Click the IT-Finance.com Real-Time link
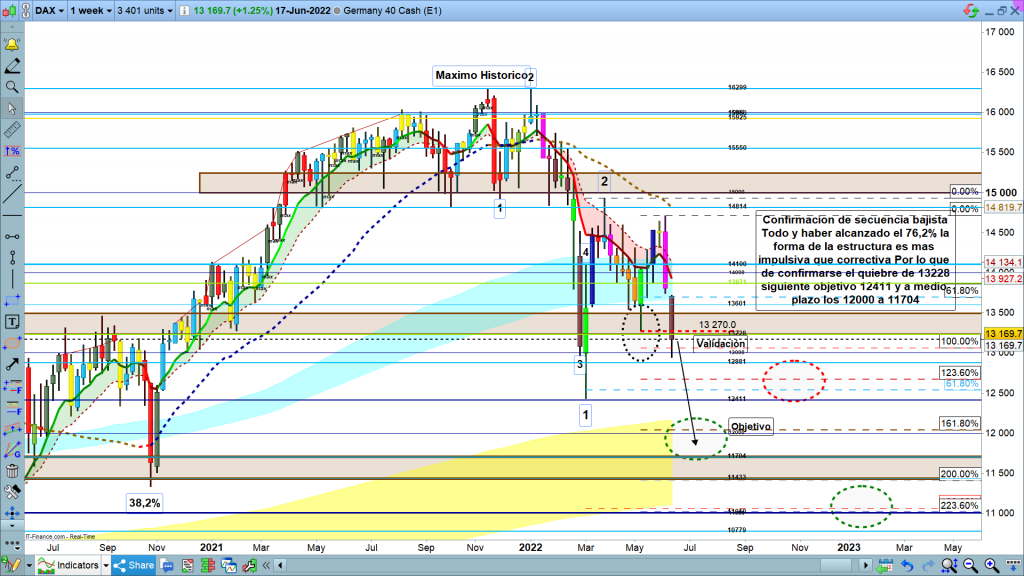Screen dimensions: 1024x576 pos(60,537)
